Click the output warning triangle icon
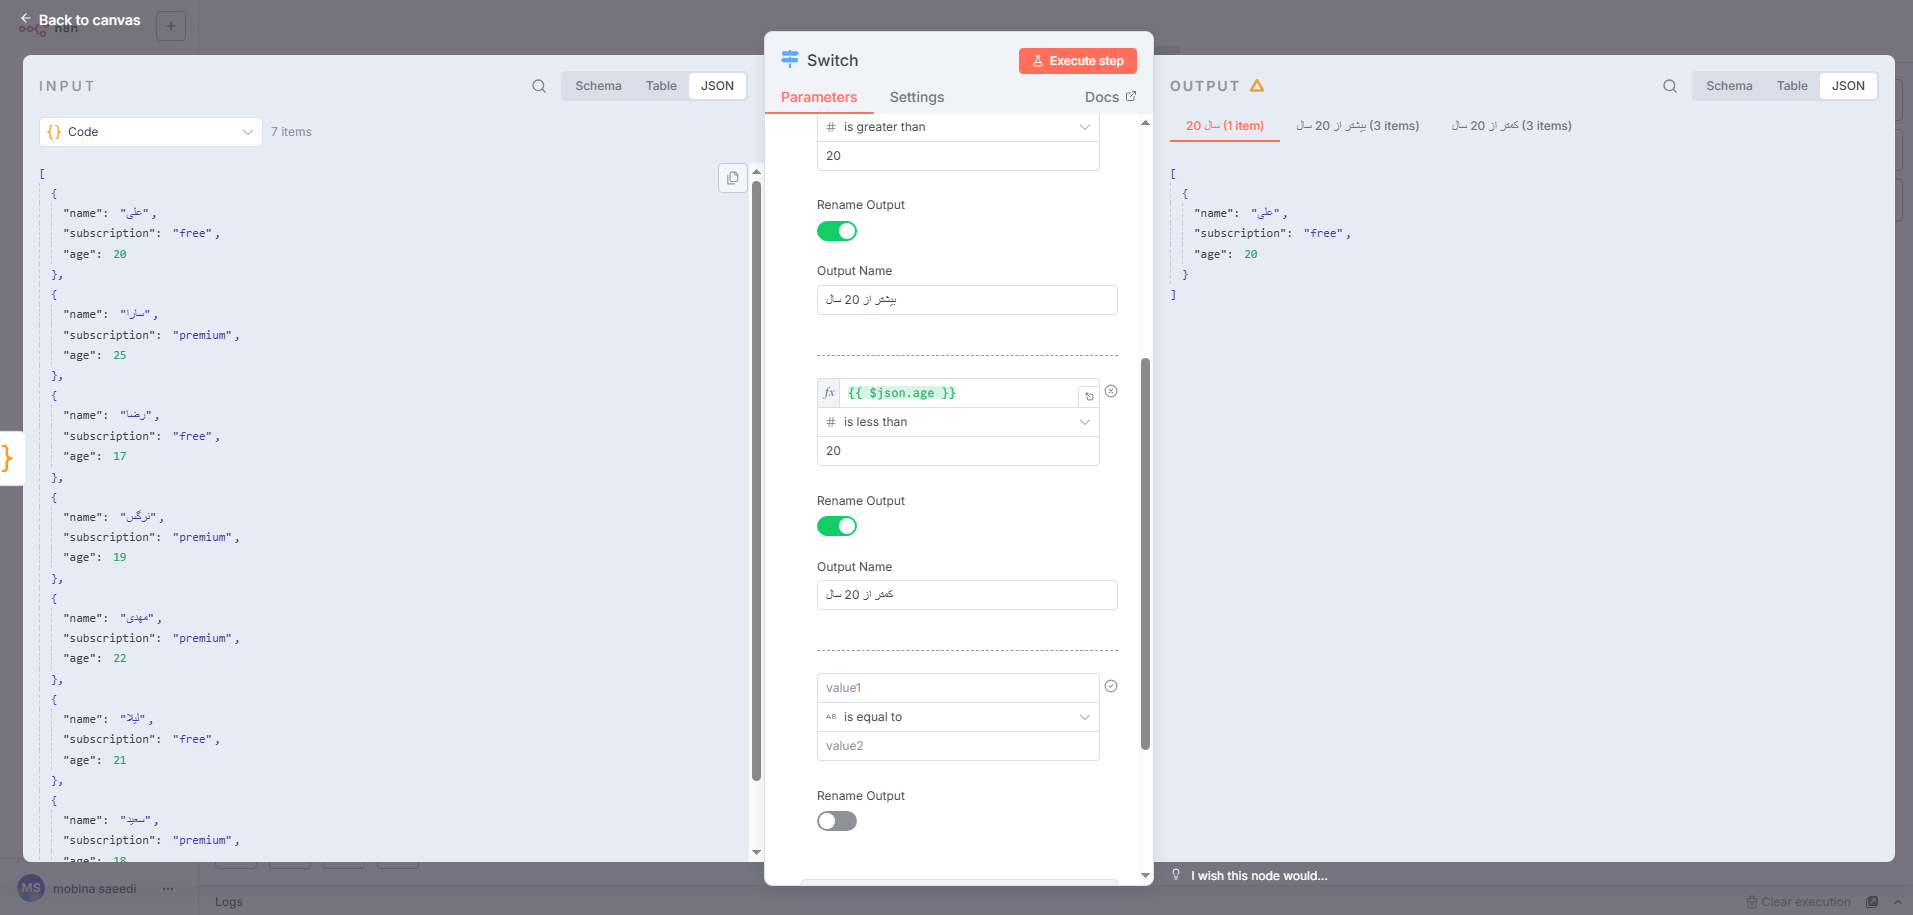1913x915 pixels. [1257, 86]
